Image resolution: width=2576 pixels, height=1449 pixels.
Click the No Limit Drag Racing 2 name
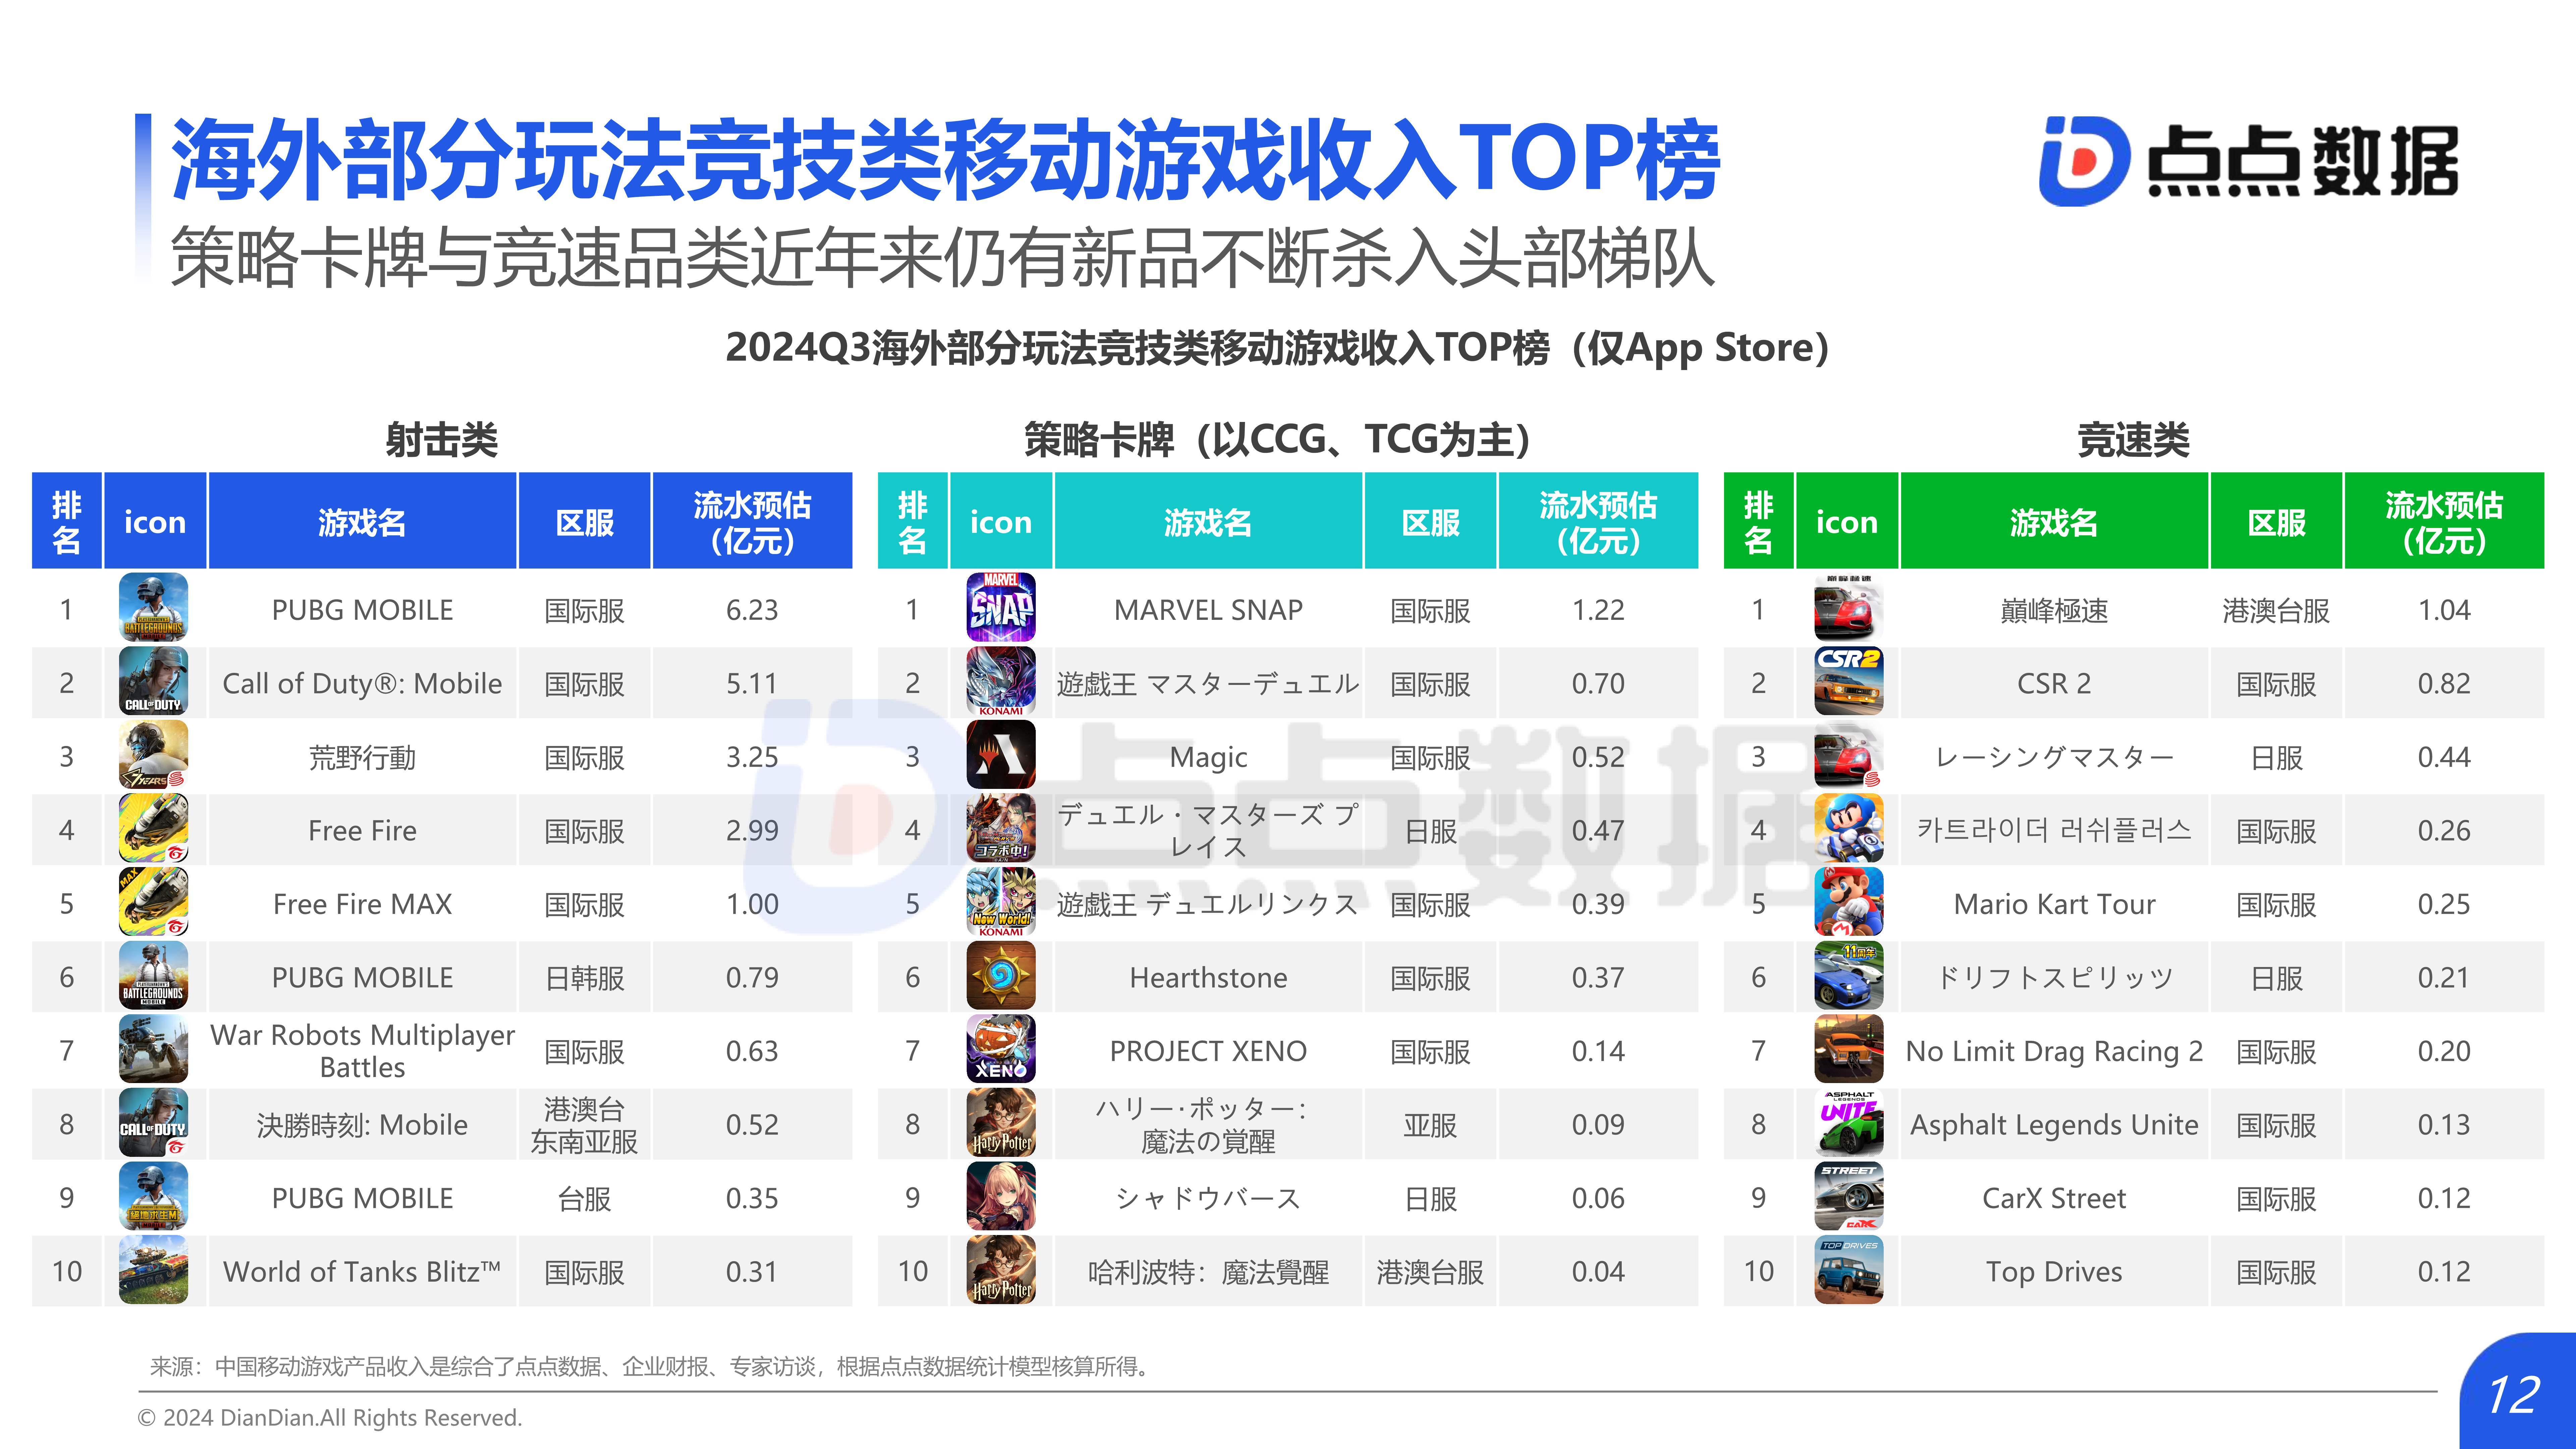pyautogui.click(x=2054, y=1052)
